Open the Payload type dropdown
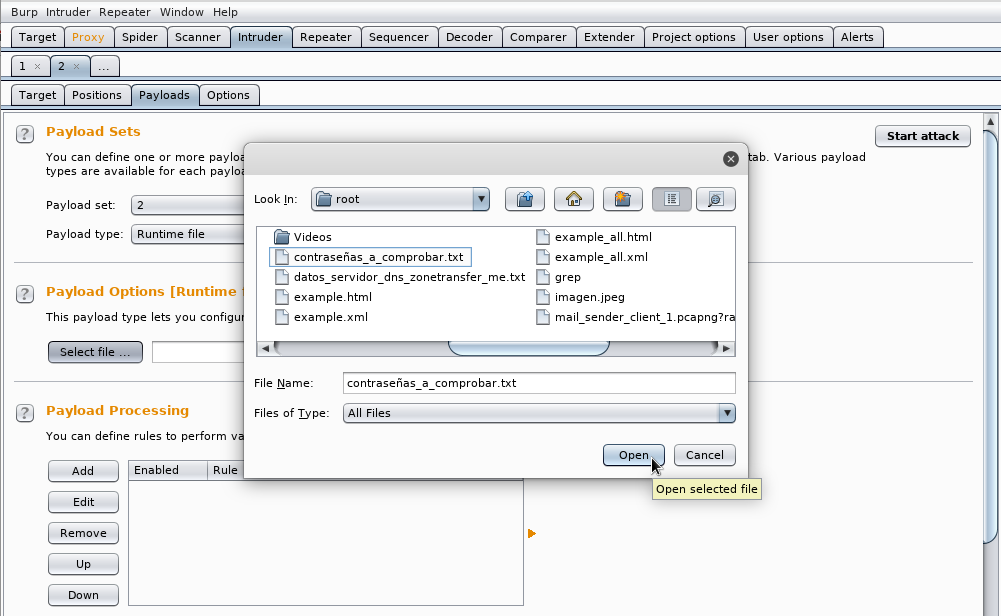 [189, 234]
